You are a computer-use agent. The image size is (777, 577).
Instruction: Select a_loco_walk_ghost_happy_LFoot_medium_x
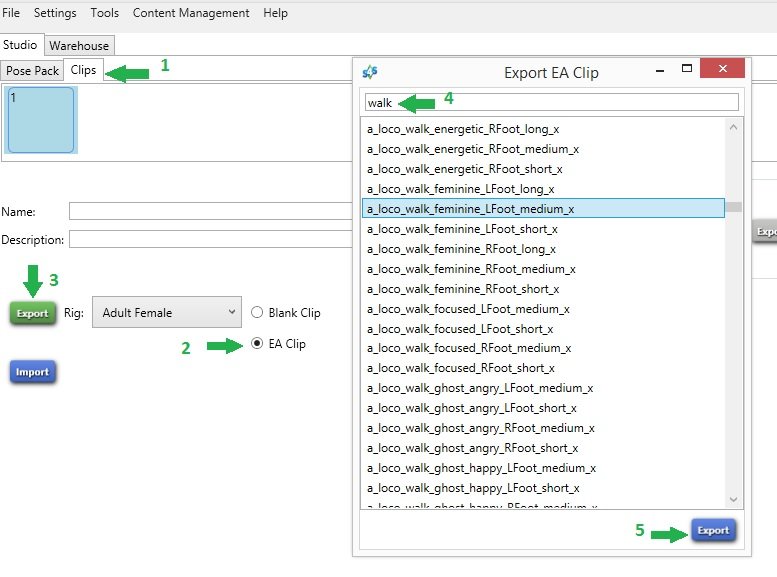(543, 468)
